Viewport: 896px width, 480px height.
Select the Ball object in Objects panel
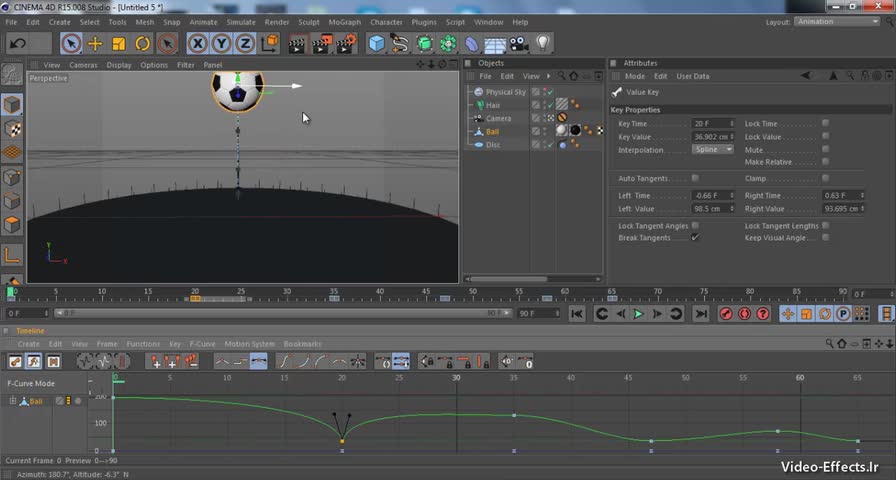point(493,131)
